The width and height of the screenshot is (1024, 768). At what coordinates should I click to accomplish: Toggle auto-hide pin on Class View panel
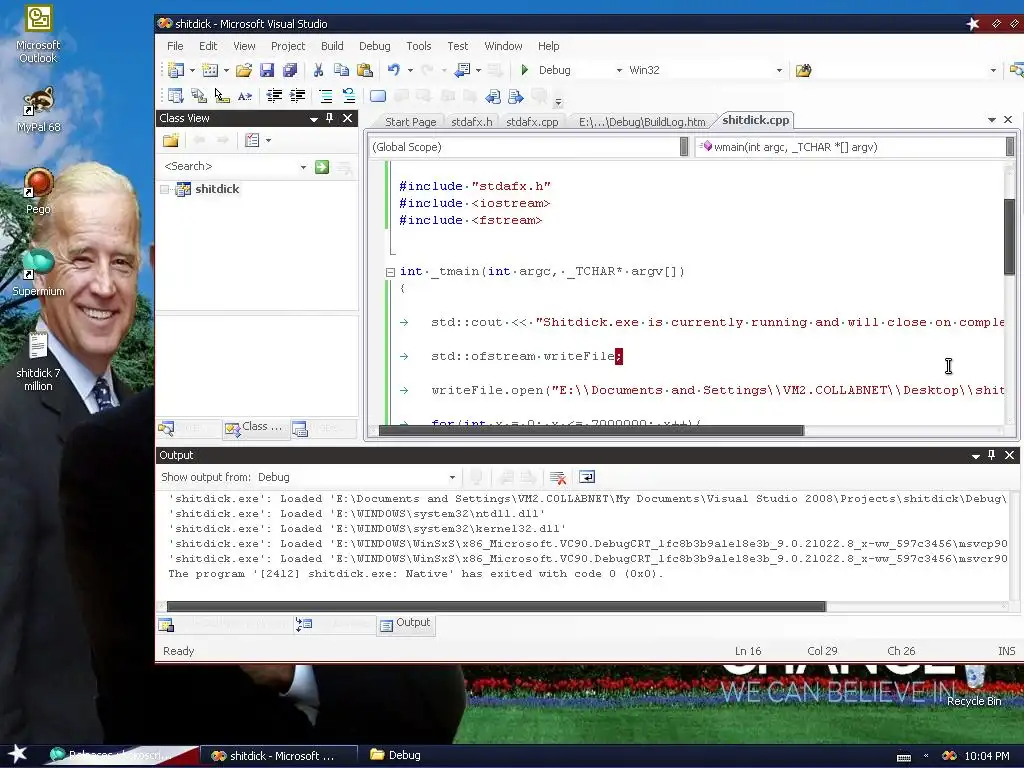[x=329, y=118]
